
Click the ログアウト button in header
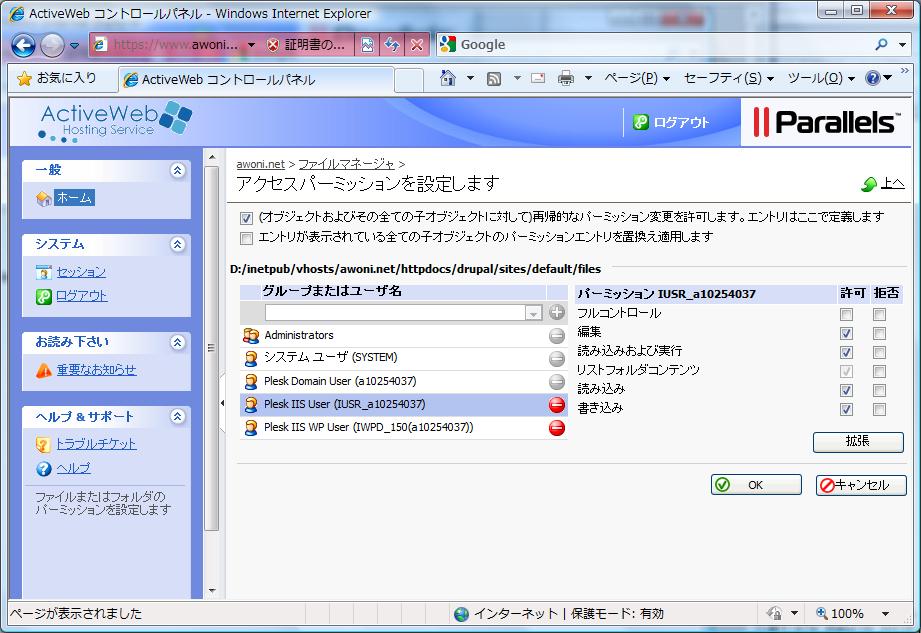pos(671,122)
